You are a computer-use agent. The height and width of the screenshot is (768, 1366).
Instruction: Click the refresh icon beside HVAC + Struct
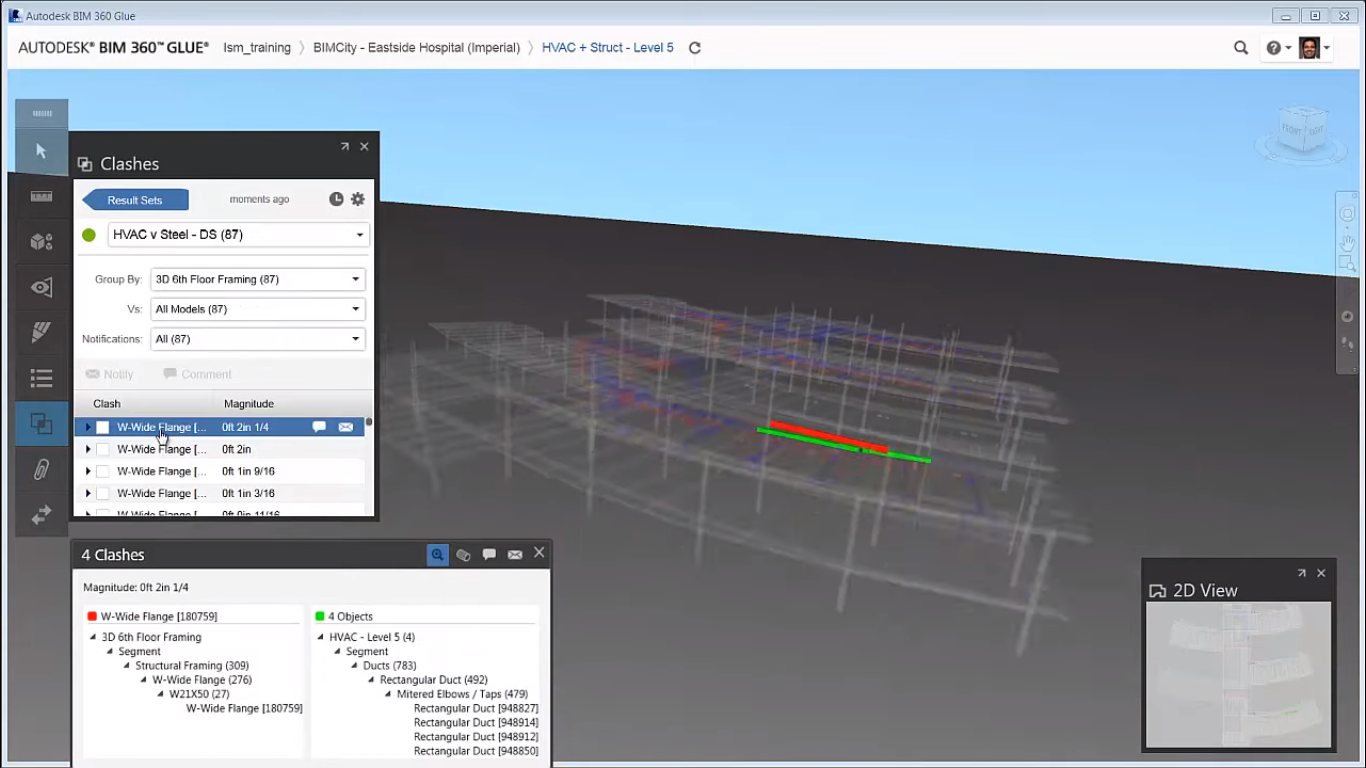coord(695,48)
